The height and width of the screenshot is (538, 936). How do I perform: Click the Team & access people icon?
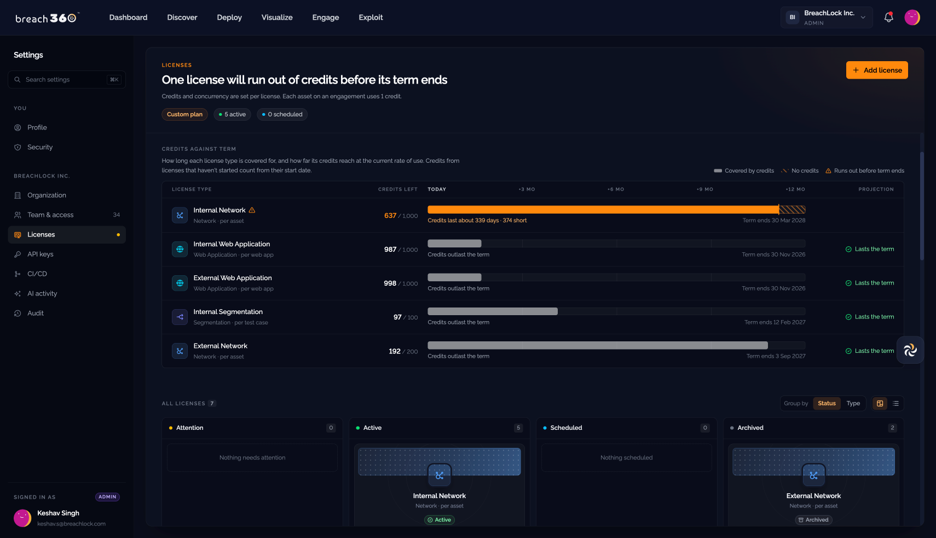tap(17, 215)
